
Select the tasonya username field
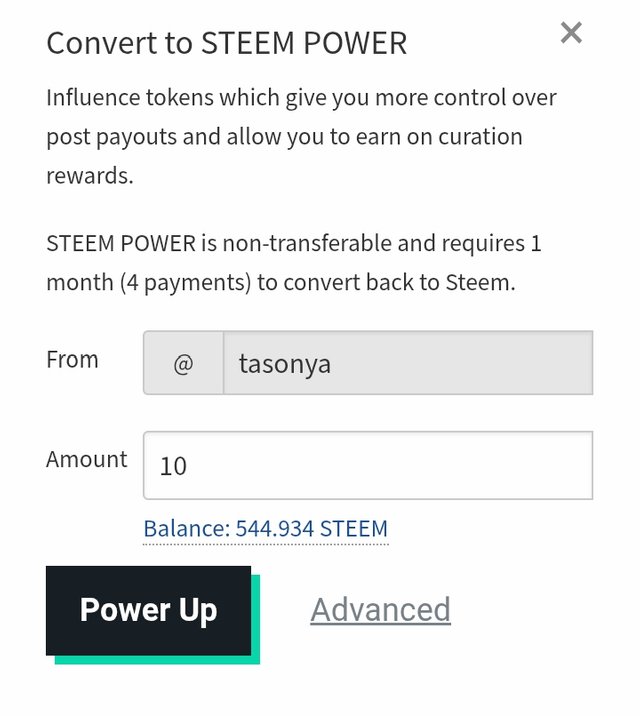[407, 363]
